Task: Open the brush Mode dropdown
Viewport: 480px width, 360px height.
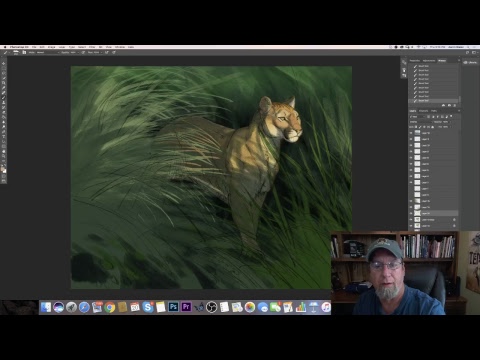Action: point(48,52)
